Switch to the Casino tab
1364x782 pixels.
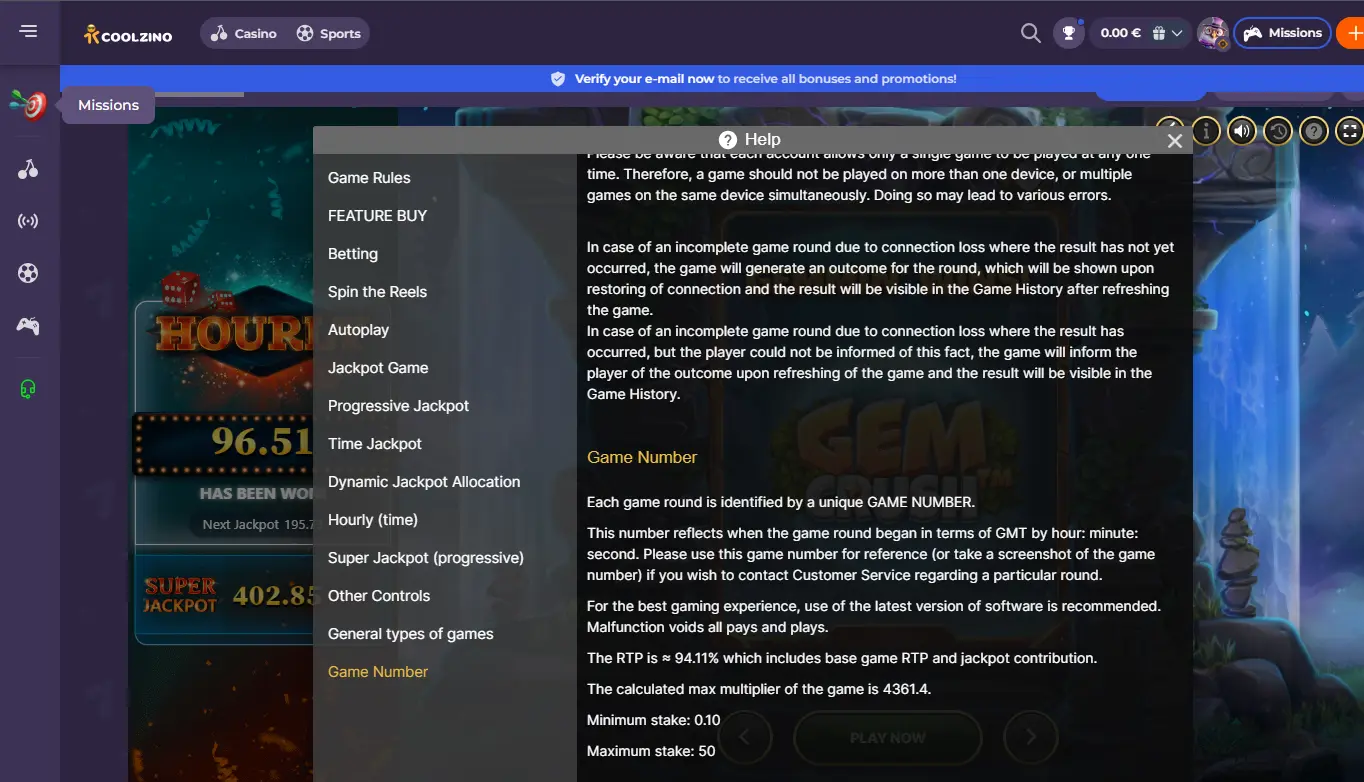244,34
